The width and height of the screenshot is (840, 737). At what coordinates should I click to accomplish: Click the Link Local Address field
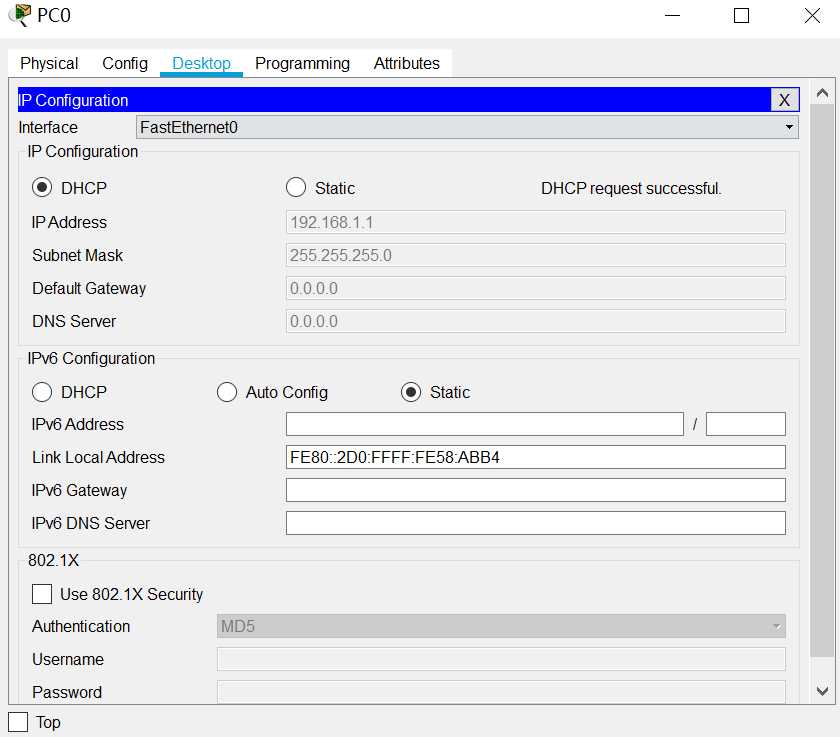536,457
